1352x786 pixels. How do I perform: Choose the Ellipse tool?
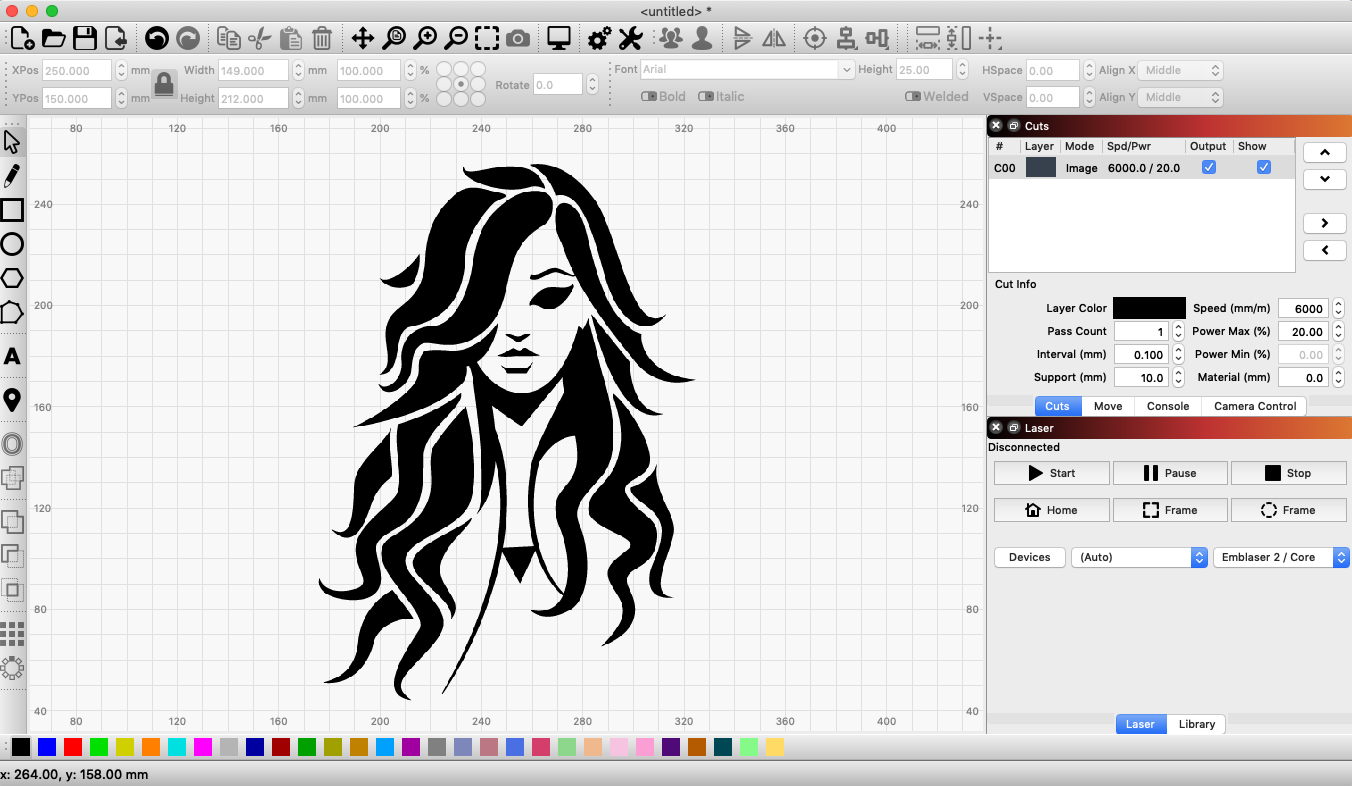pos(12,244)
